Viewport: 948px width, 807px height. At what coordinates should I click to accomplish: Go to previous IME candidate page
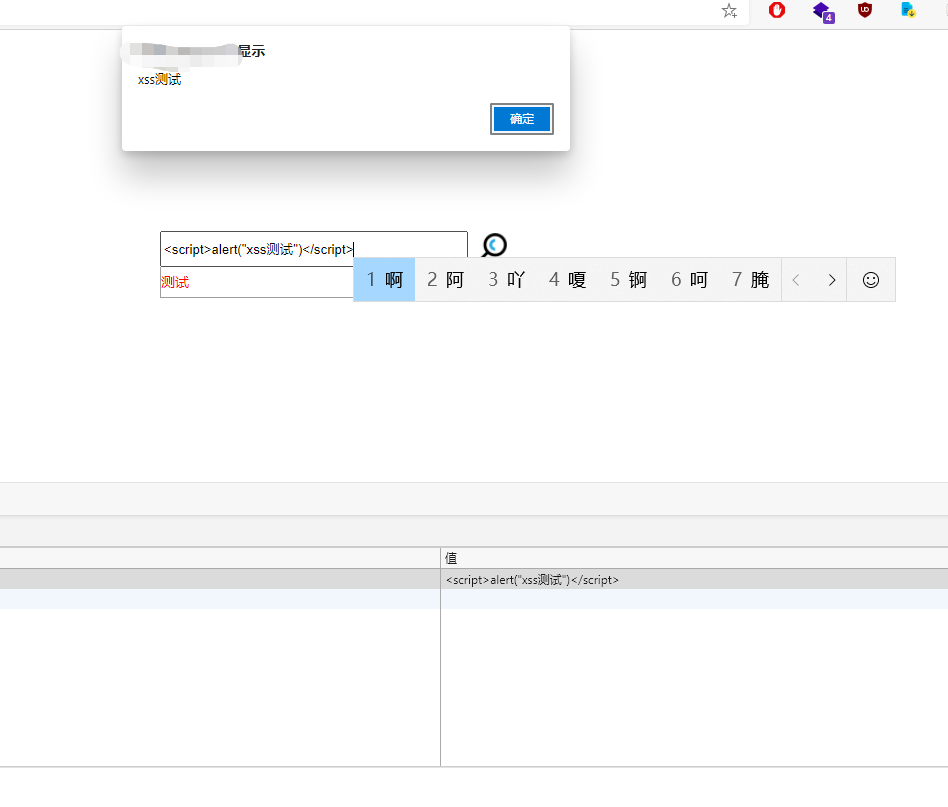coord(796,280)
